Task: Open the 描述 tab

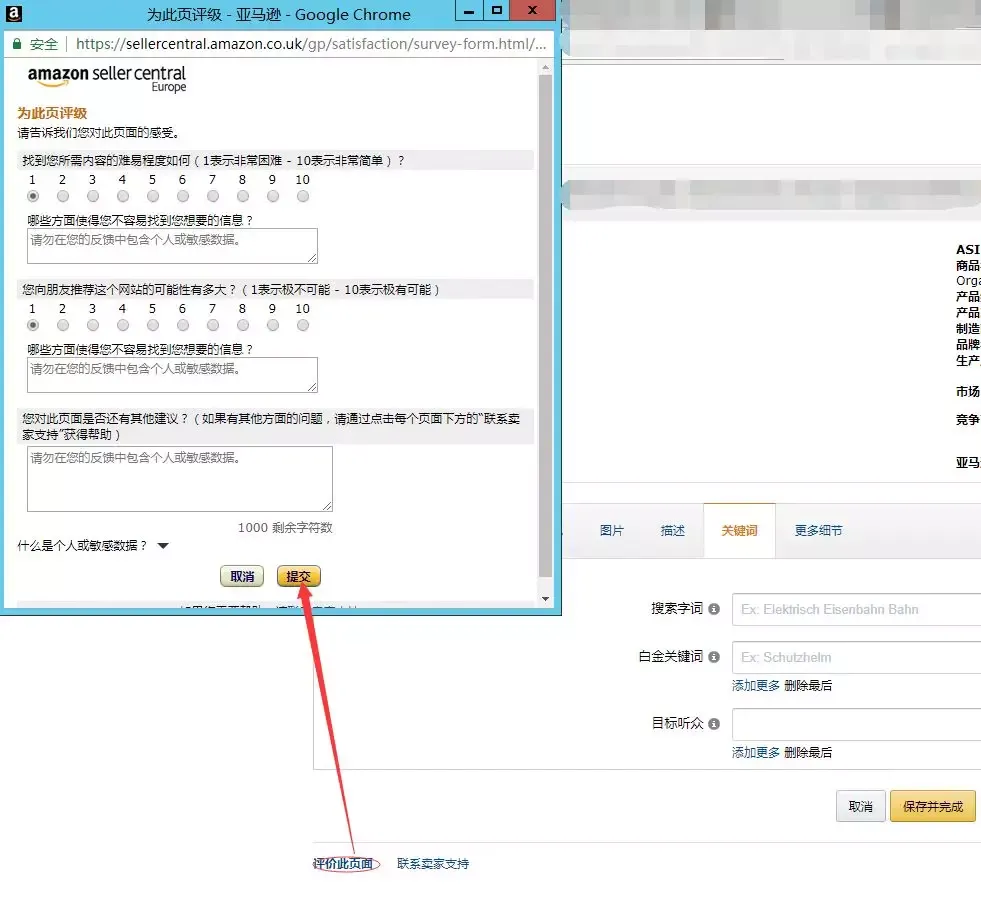Action: pos(673,531)
